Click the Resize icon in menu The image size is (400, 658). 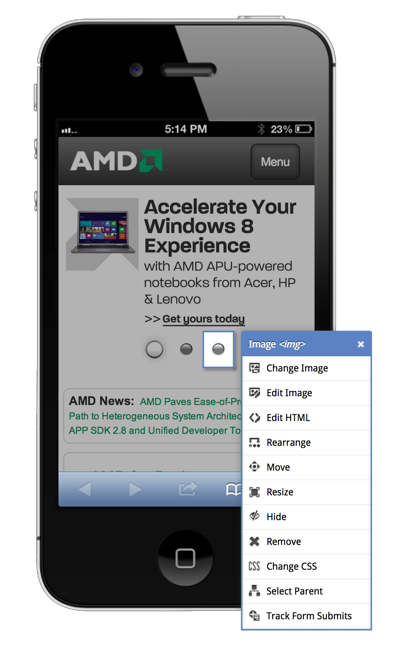(254, 492)
